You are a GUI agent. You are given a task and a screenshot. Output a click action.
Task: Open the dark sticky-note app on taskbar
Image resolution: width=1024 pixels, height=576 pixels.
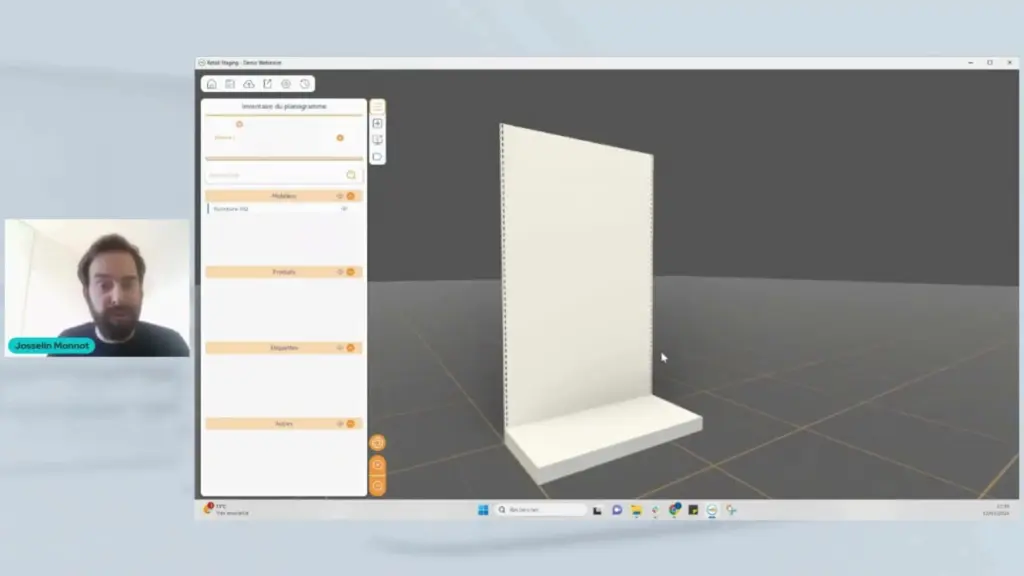click(693, 510)
